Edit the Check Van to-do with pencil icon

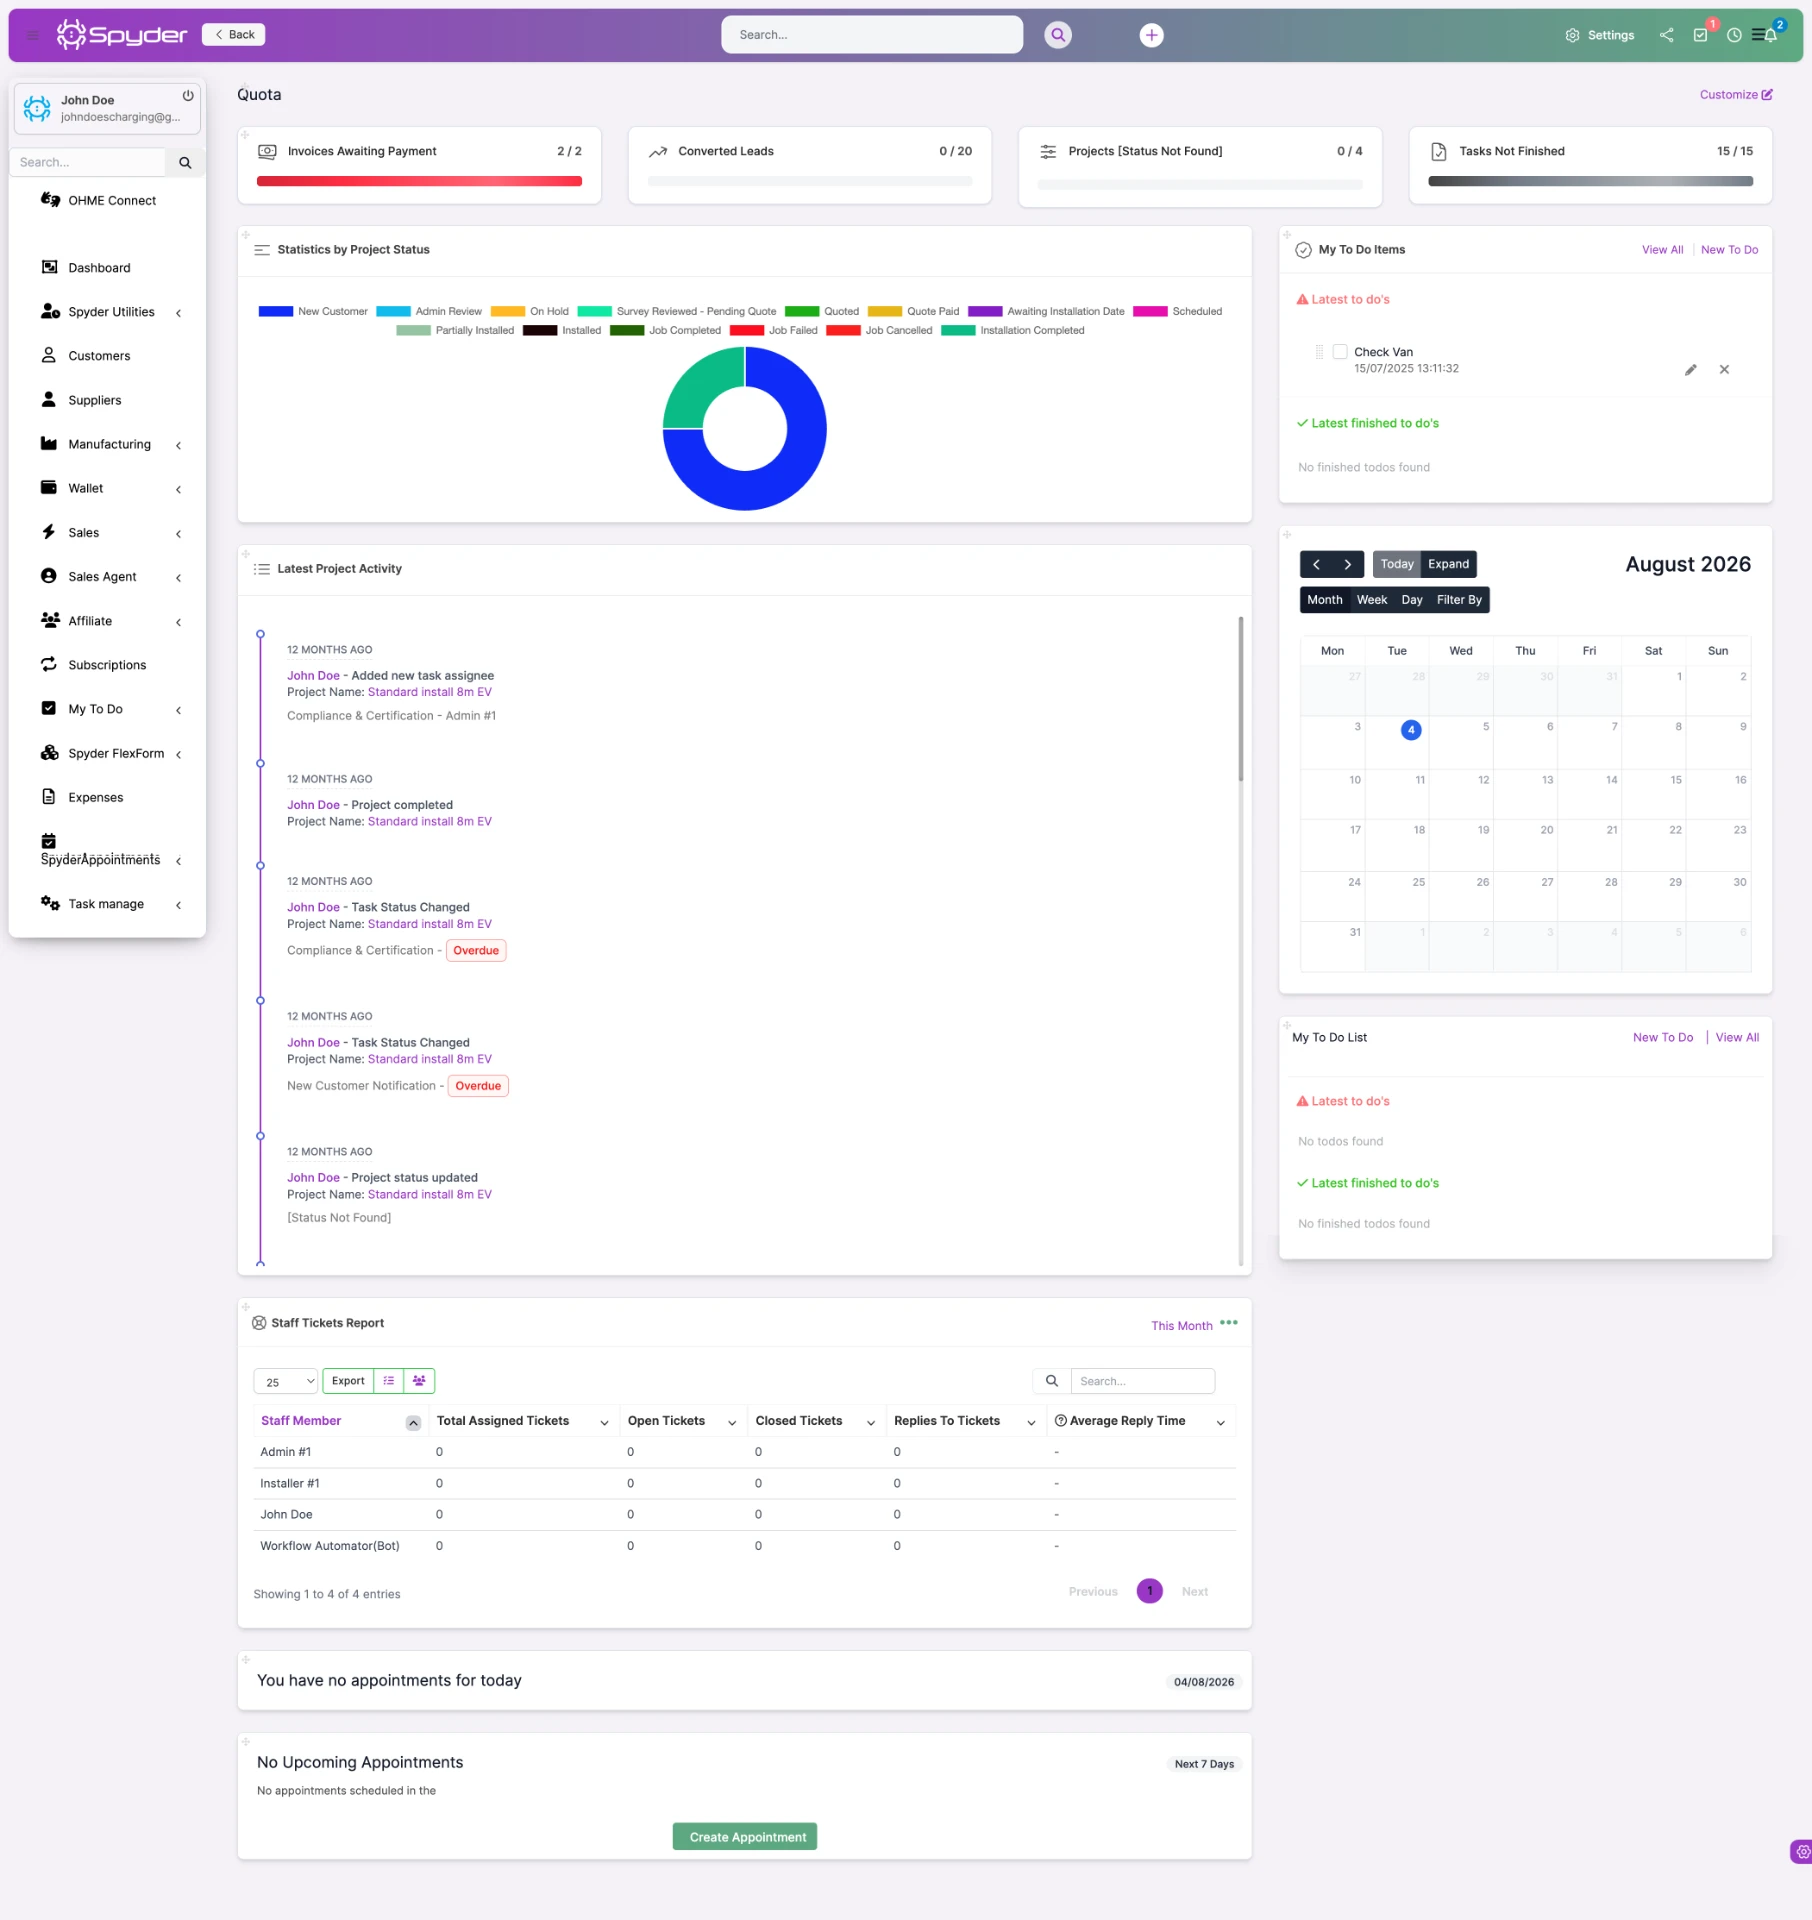pyautogui.click(x=1691, y=370)
